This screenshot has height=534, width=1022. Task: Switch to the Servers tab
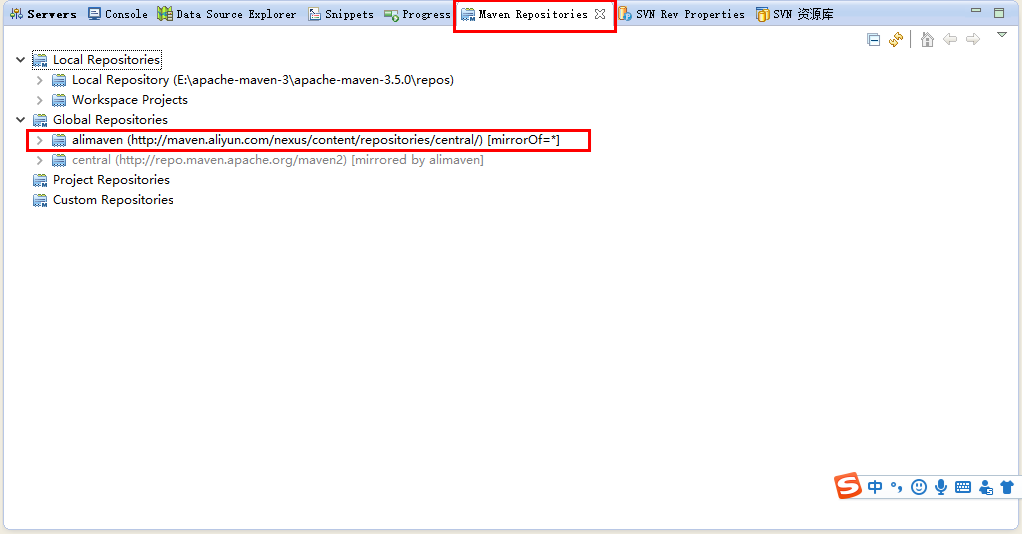44,14
